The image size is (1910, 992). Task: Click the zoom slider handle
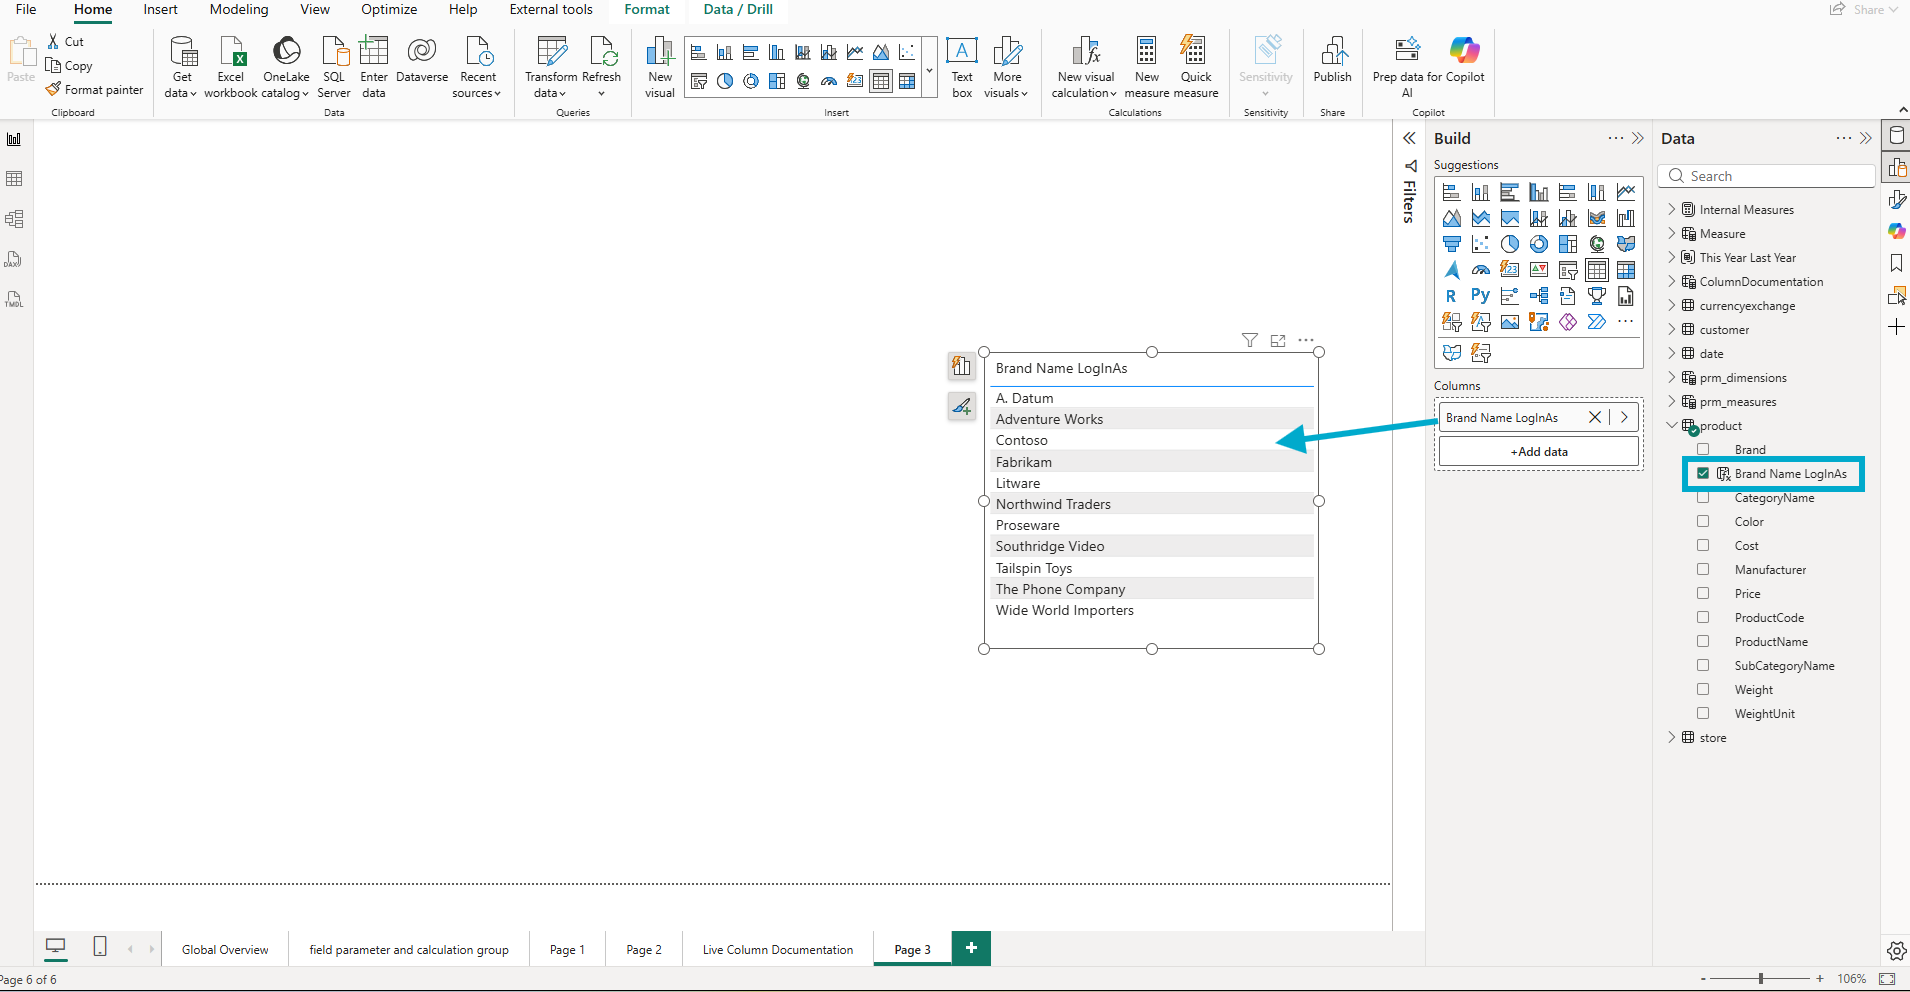(1761, 979)
